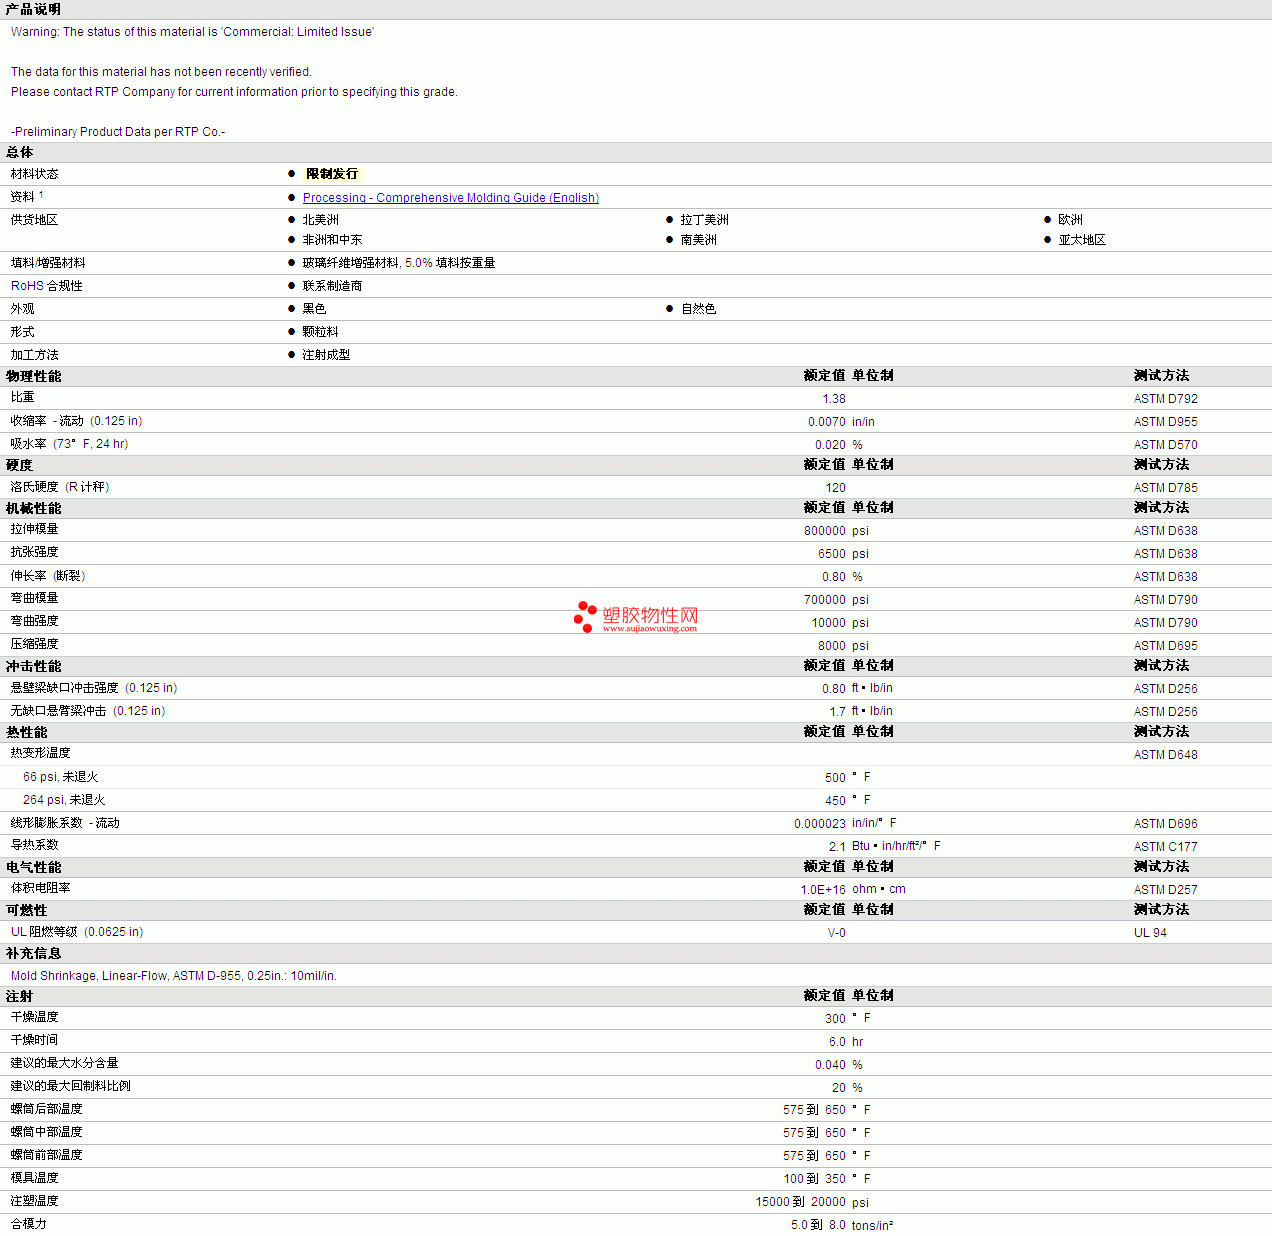Click the 700000 flexural modulus value

[x=825, y=600]
